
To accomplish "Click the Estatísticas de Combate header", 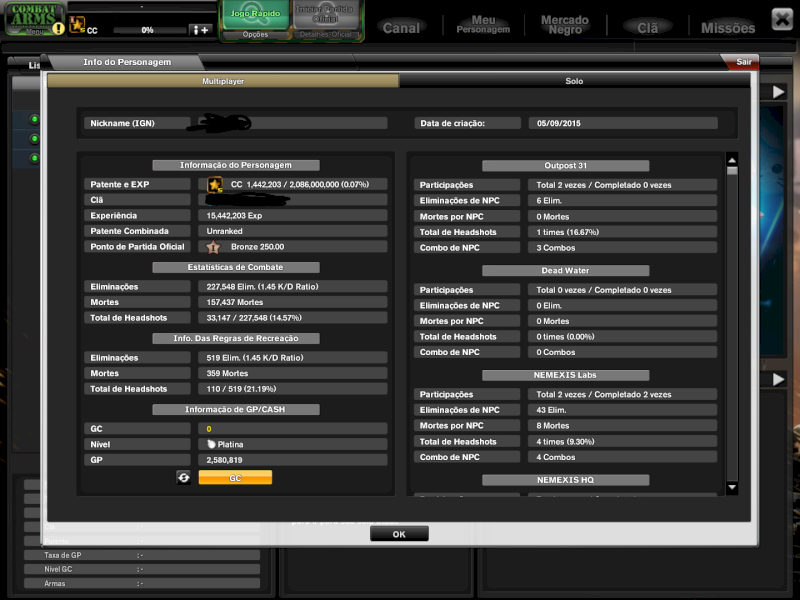I will [x=236, y=267].
